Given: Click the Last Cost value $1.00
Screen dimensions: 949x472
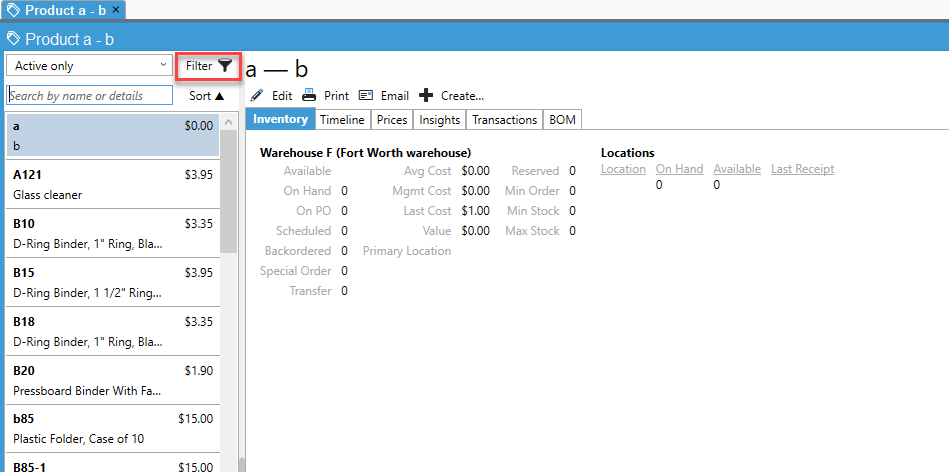Looking at the screenshot, I should [x=475, y=211].
